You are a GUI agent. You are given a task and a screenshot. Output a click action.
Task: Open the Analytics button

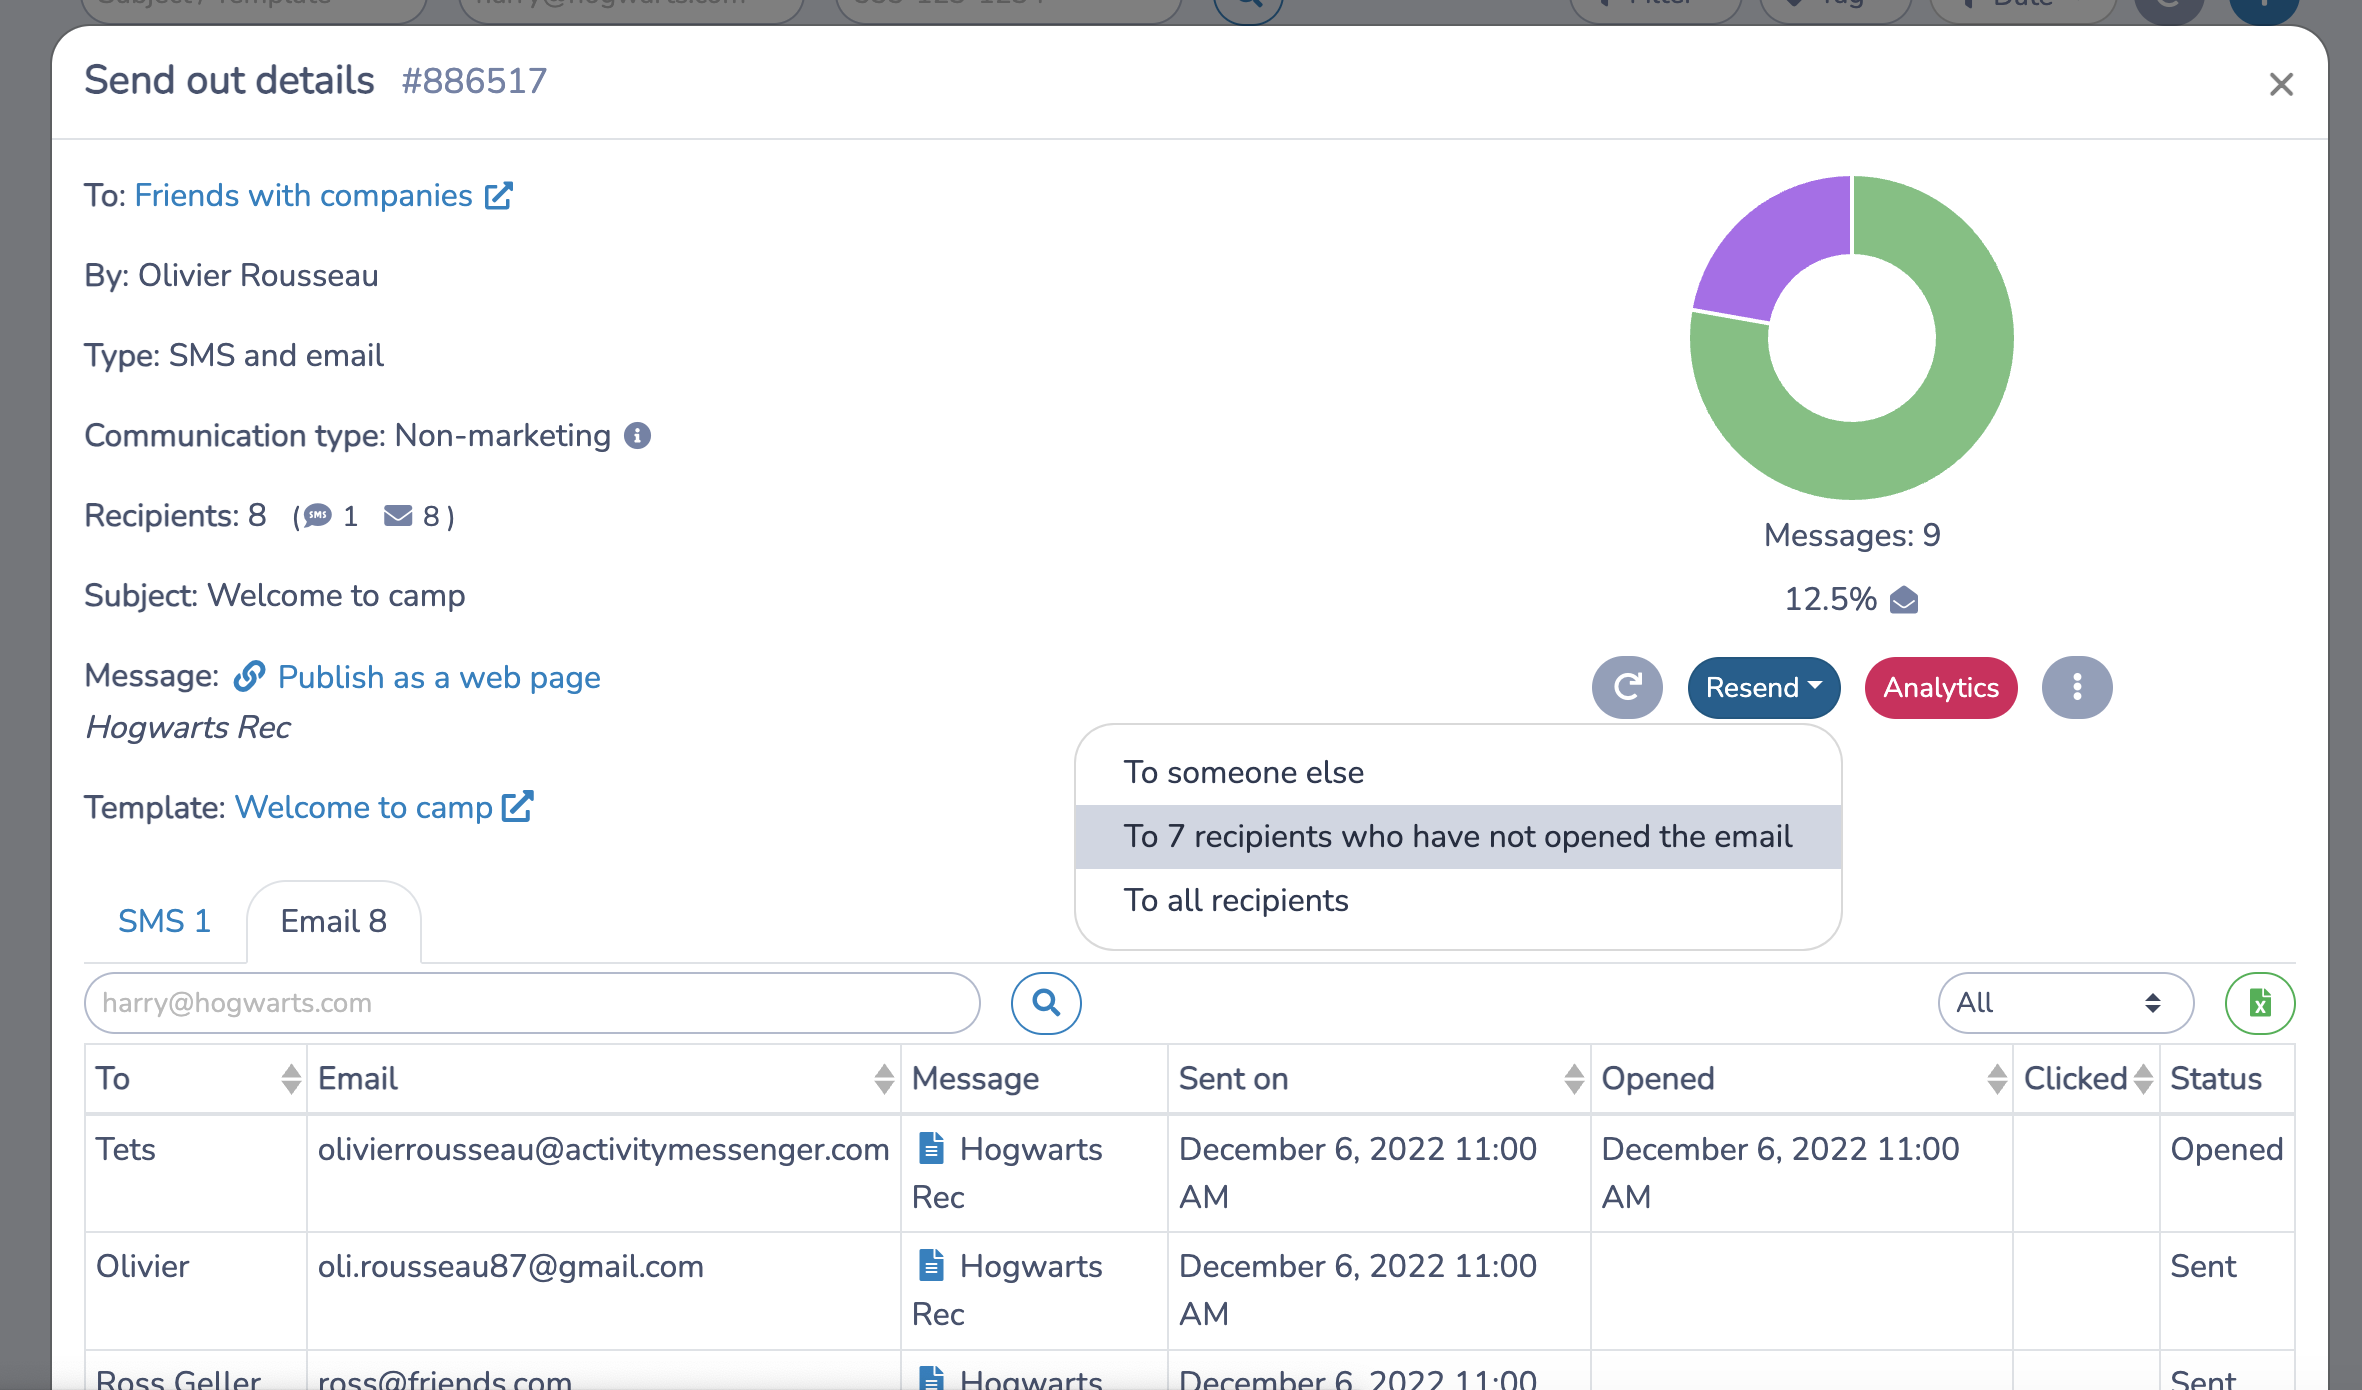click(x=1941, y=687)
